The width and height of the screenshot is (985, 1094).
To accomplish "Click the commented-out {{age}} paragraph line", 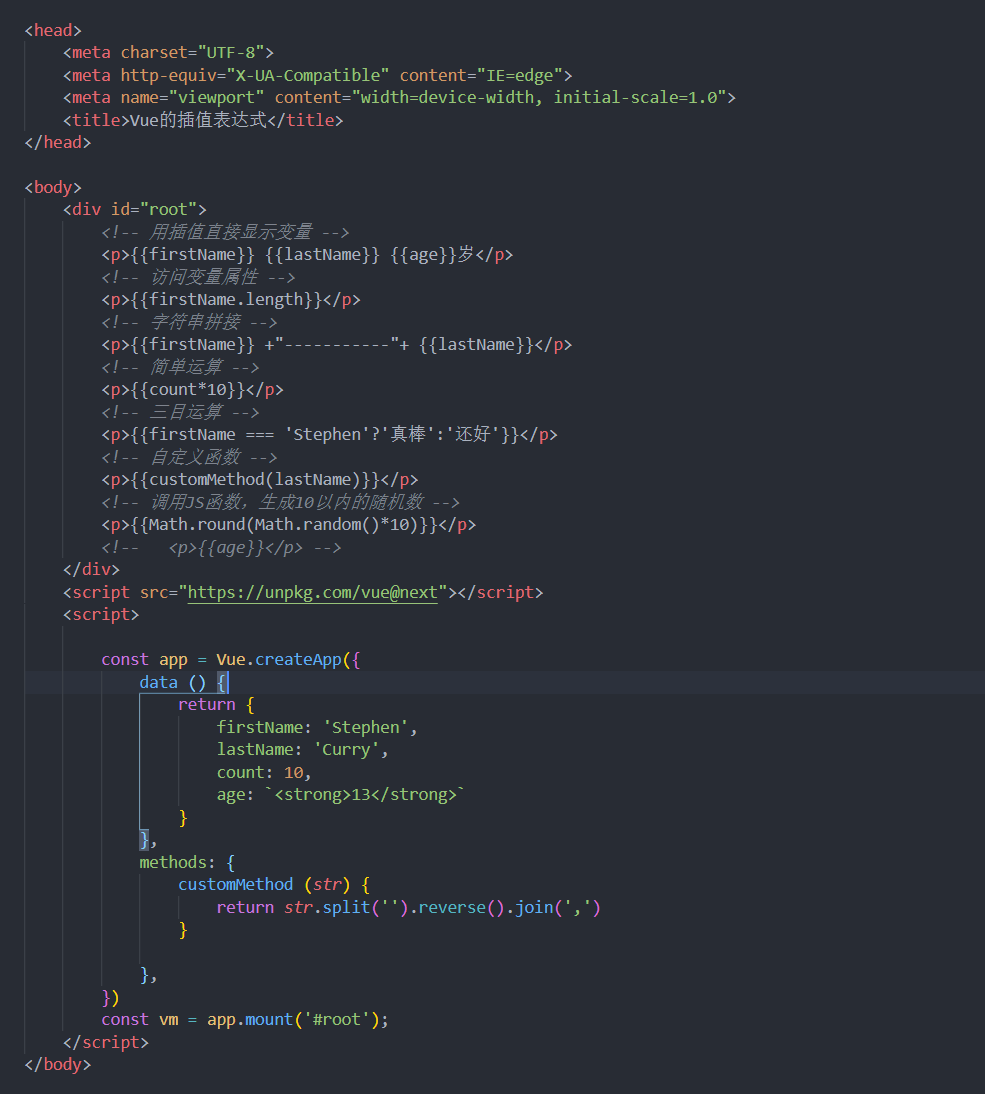I will click(x=221, y=547).
